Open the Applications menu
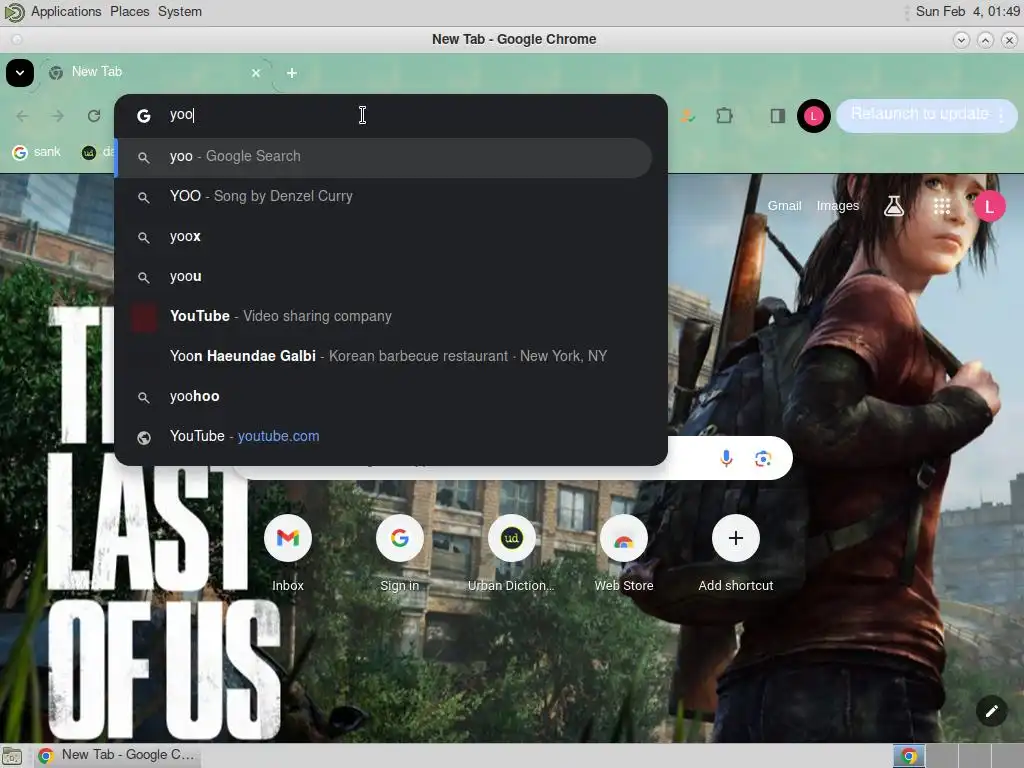Viewport: 1024px width, 768px height. click(x=66, y=12)
